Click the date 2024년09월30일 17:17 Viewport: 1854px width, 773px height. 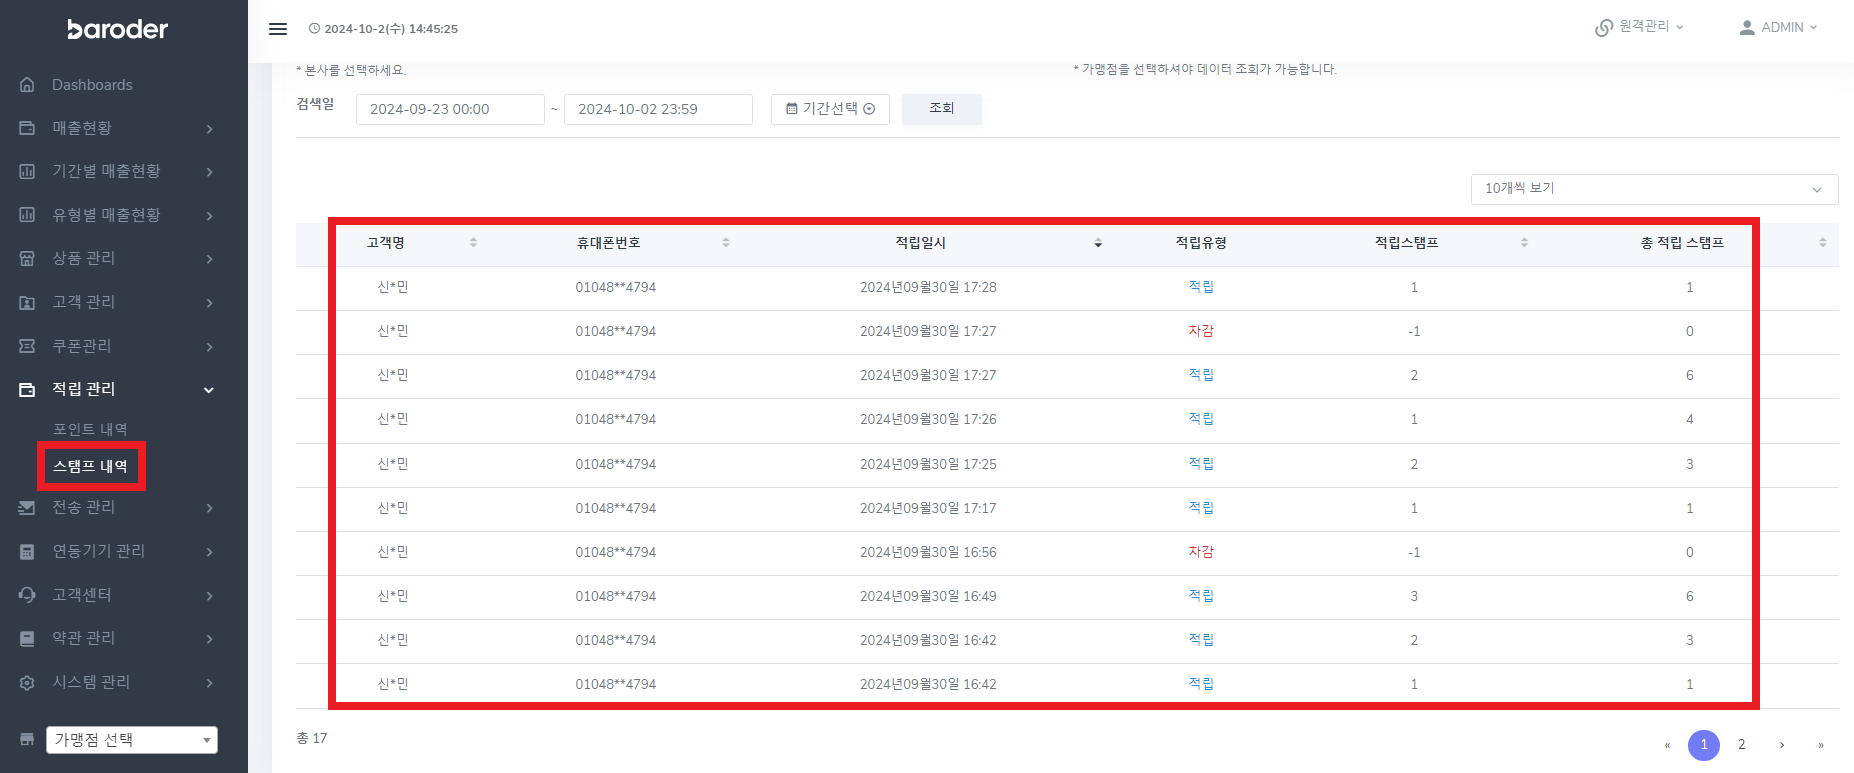point(928,508)
